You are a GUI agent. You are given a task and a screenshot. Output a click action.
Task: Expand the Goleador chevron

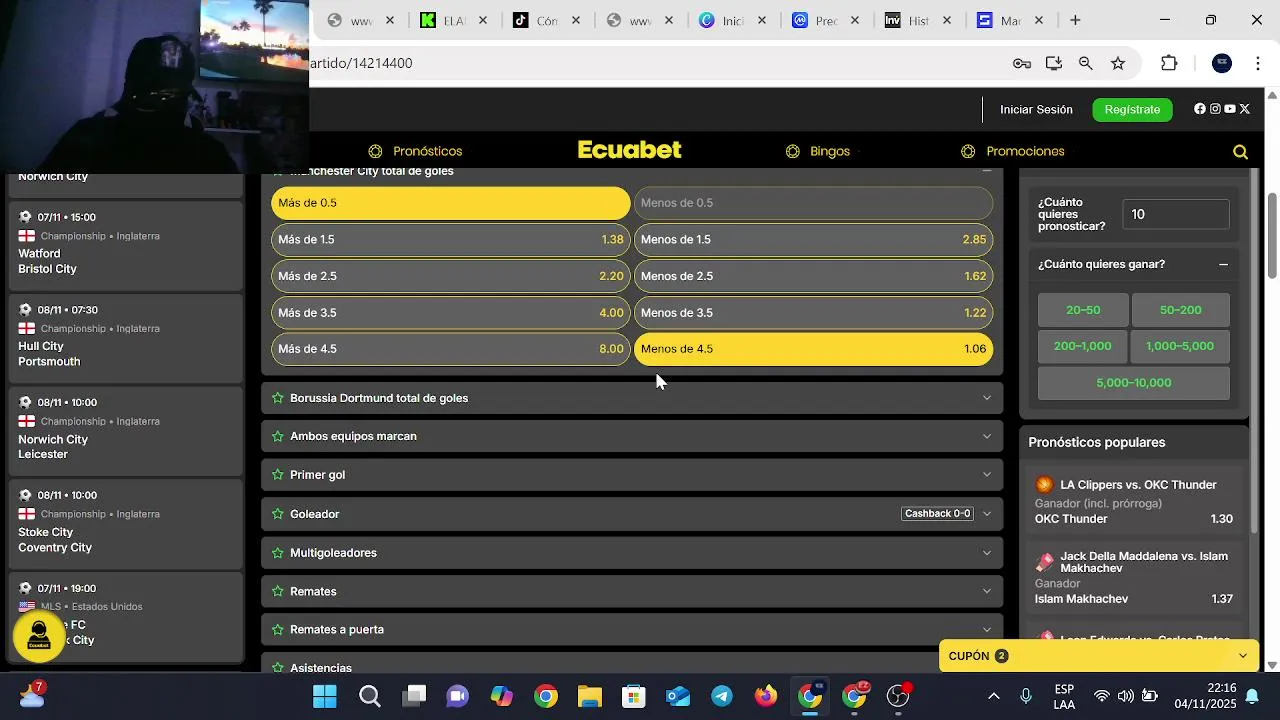(x=987, y=514)
